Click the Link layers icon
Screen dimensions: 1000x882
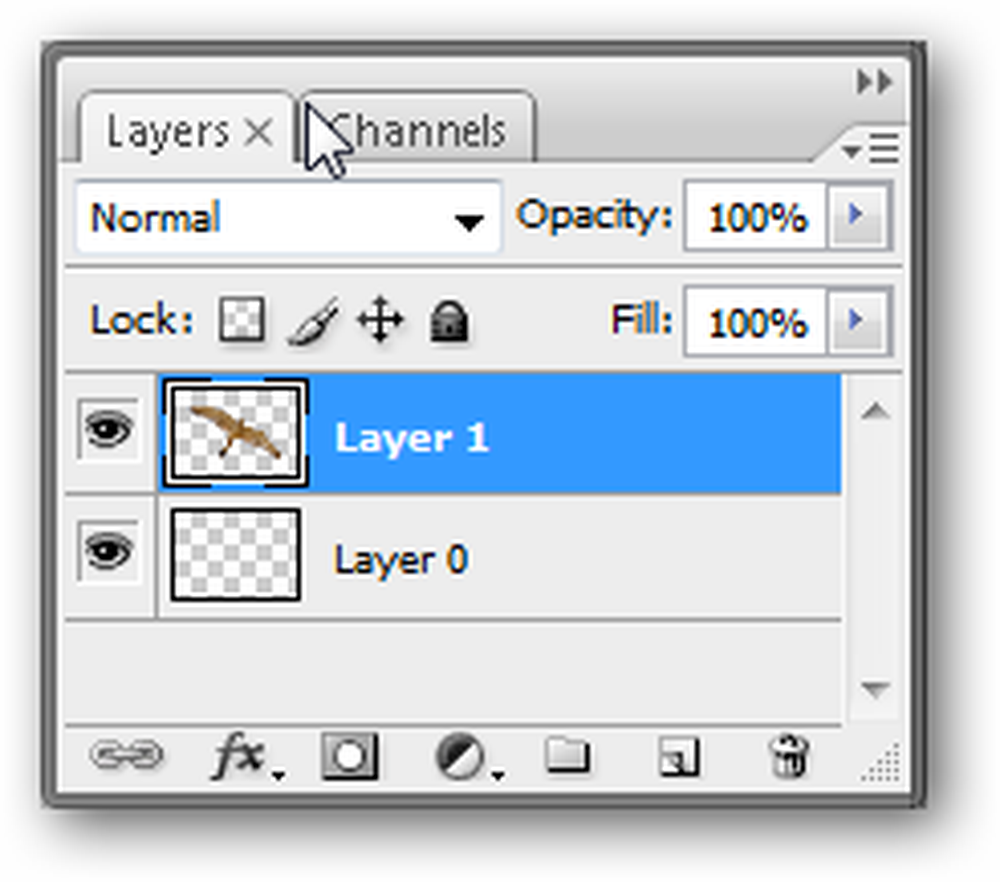(128, 755)
